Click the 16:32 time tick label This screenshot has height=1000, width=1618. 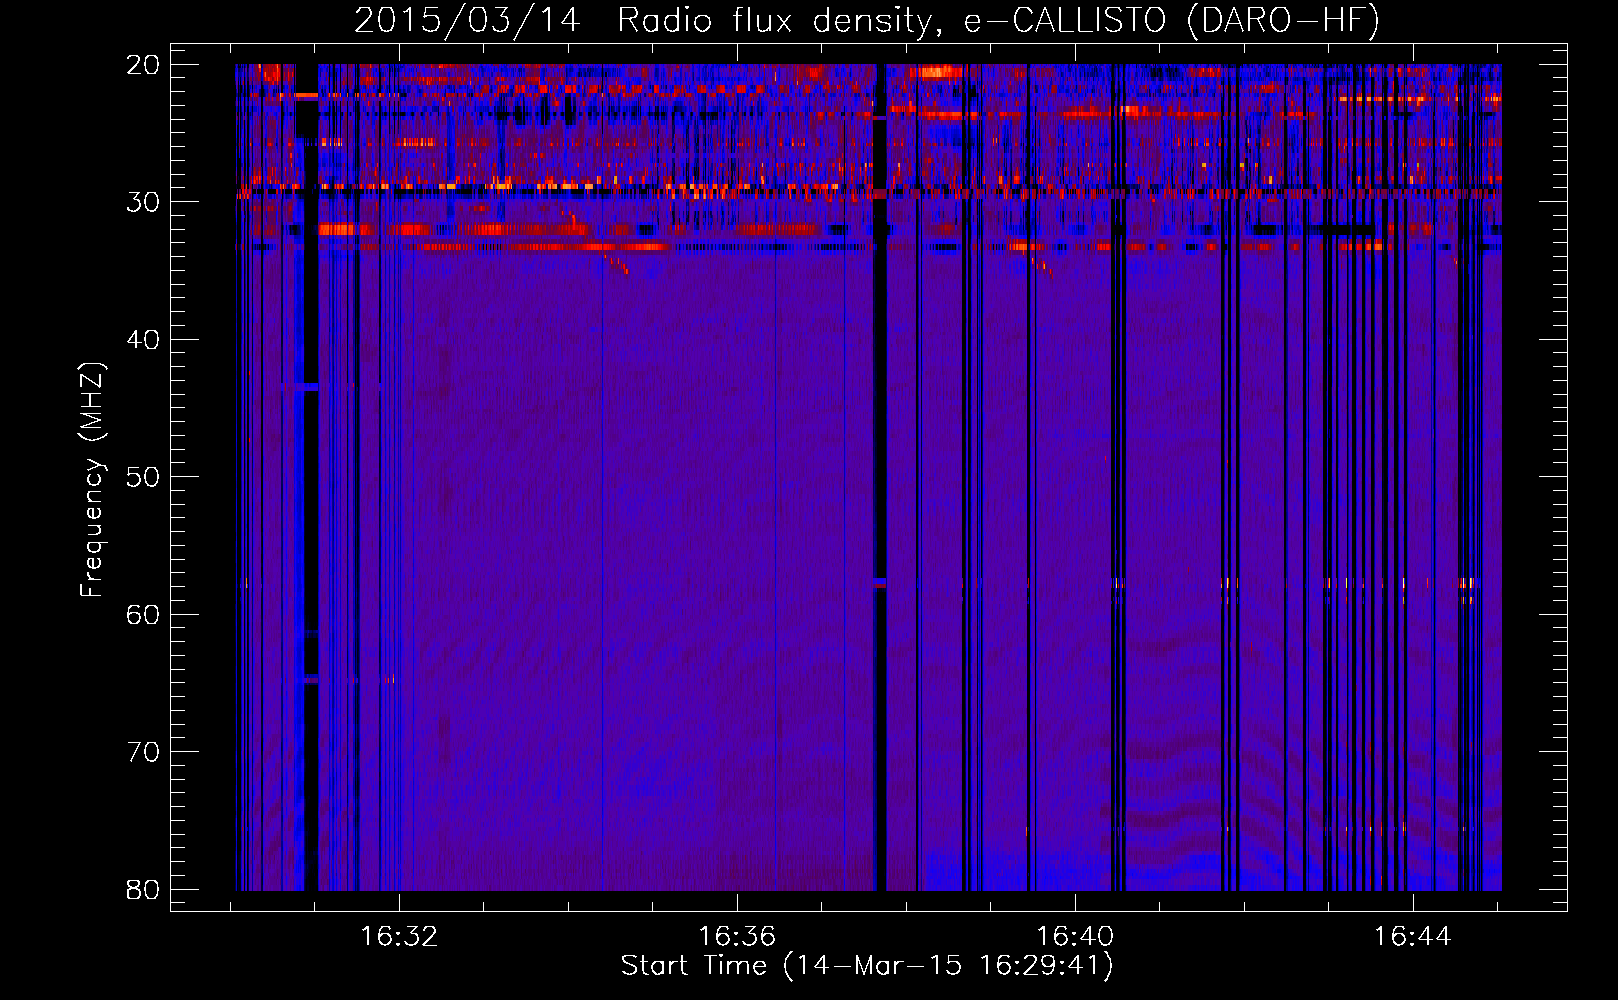(399, 937)
